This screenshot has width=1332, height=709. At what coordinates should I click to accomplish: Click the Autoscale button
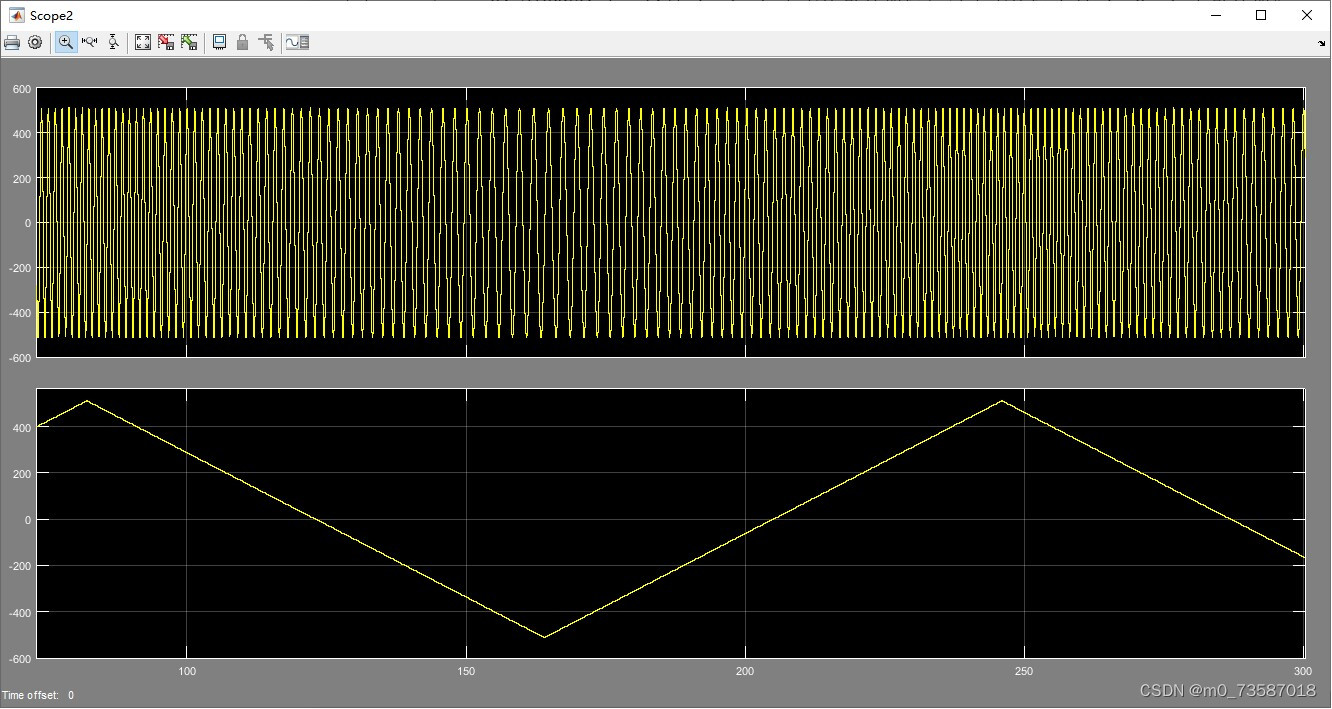143,42
